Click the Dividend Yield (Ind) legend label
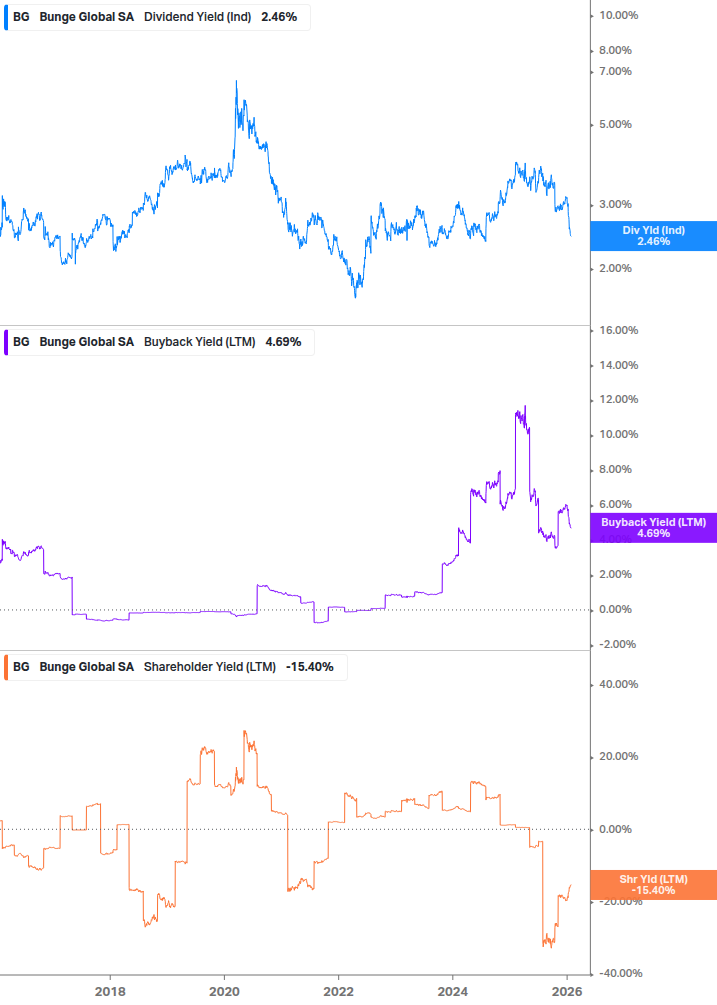 pyautogui.click(x=197, y=17)
